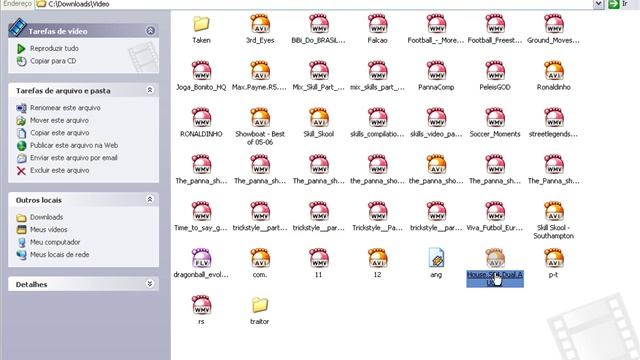The image size is (640, 360).
Task: Click Enviar este arquivo por email
Action: pos(74,158)
